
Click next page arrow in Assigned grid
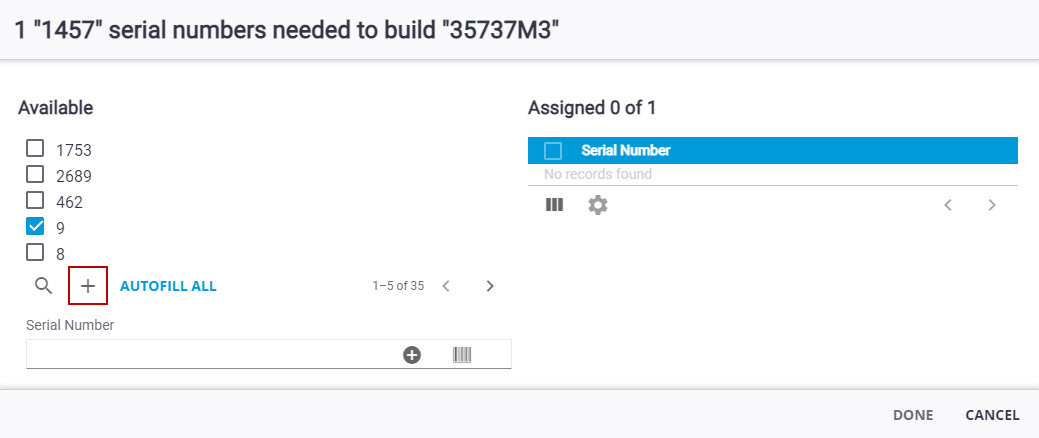tap(992, 205)
